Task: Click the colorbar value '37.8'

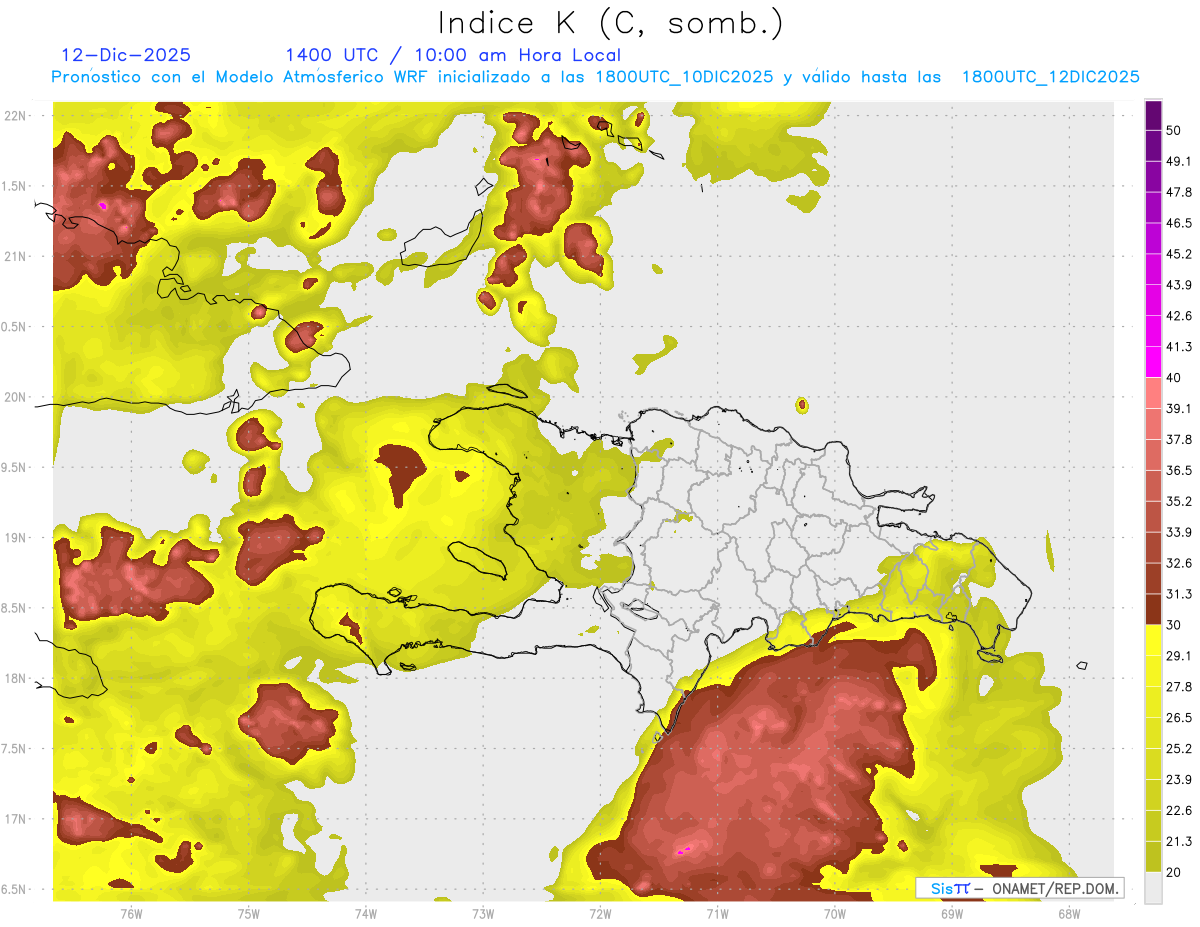Action: [x=1179, y=439]
